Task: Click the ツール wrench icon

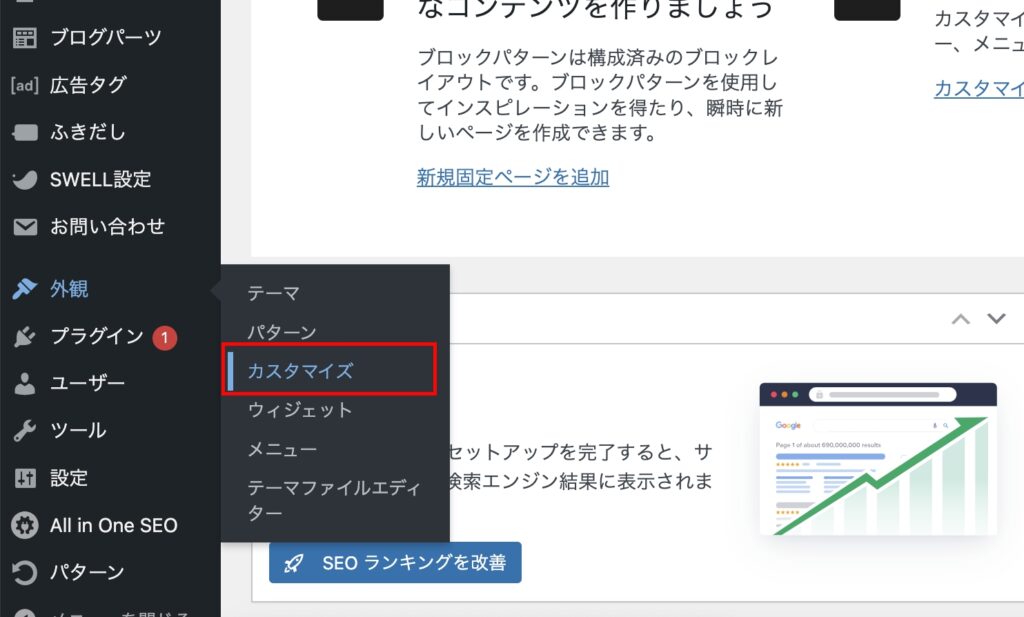Action: point(24,431)
